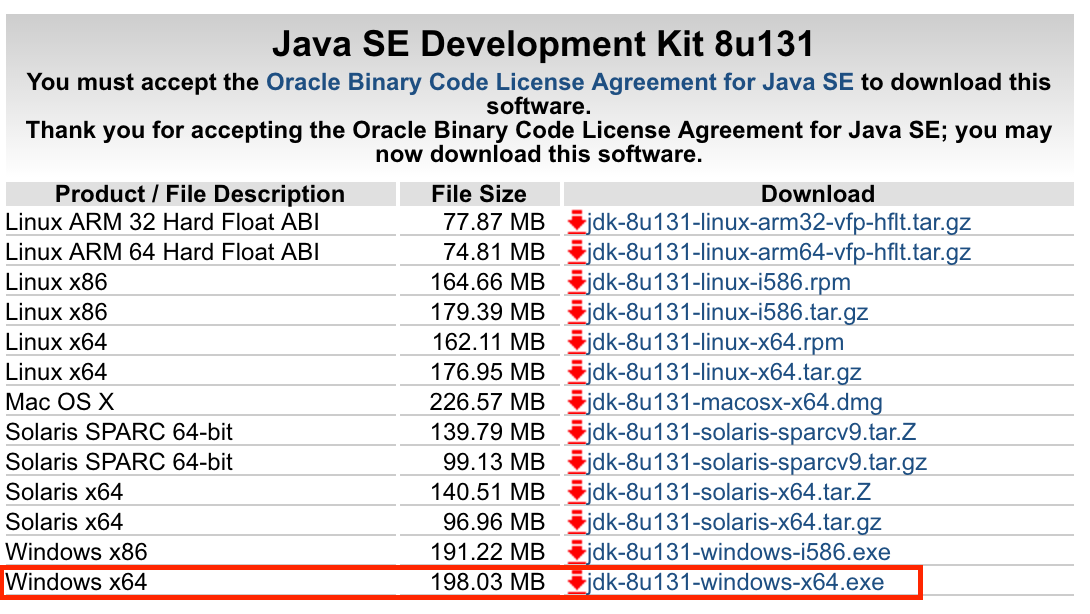Click the Download column header
The width and height of the screenshot is (1090, 614).
coord(817,193)
